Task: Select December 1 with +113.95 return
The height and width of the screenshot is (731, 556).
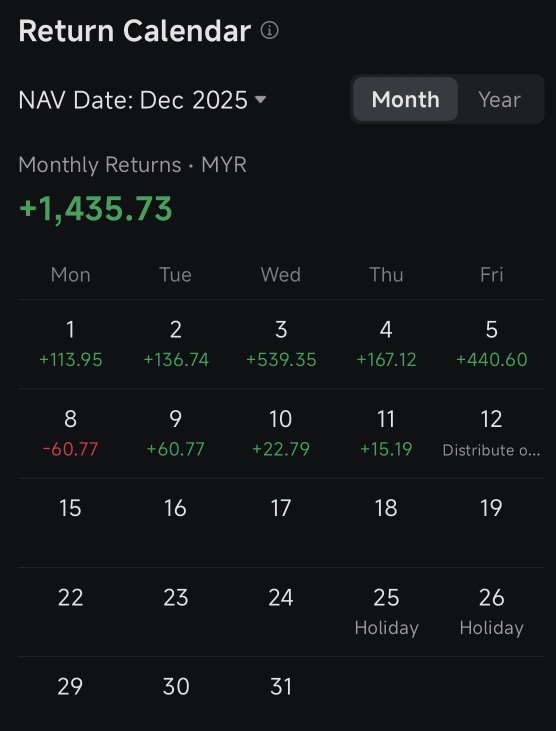Action: coord(70,344)
